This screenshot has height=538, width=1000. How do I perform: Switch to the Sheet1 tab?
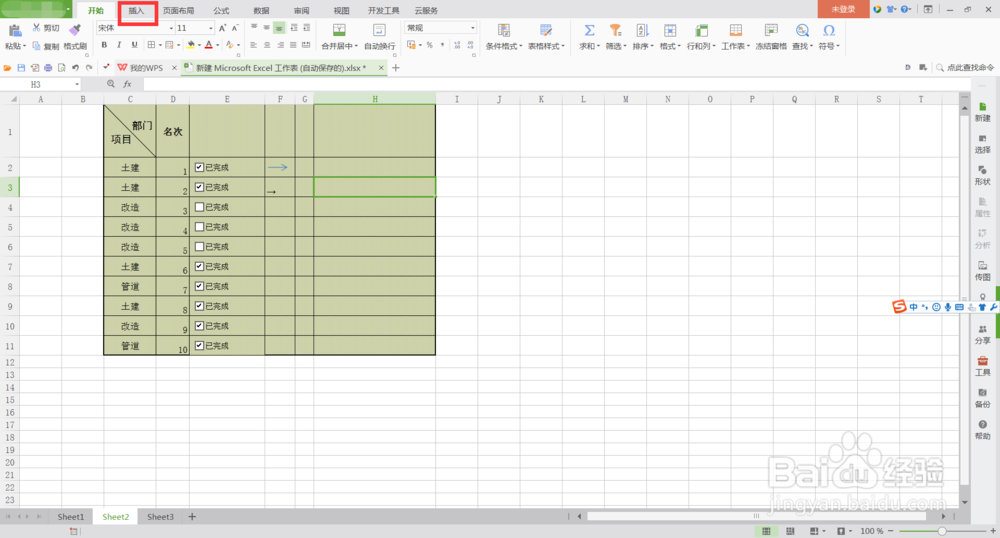pyautogui.click(x=71, y=516)
